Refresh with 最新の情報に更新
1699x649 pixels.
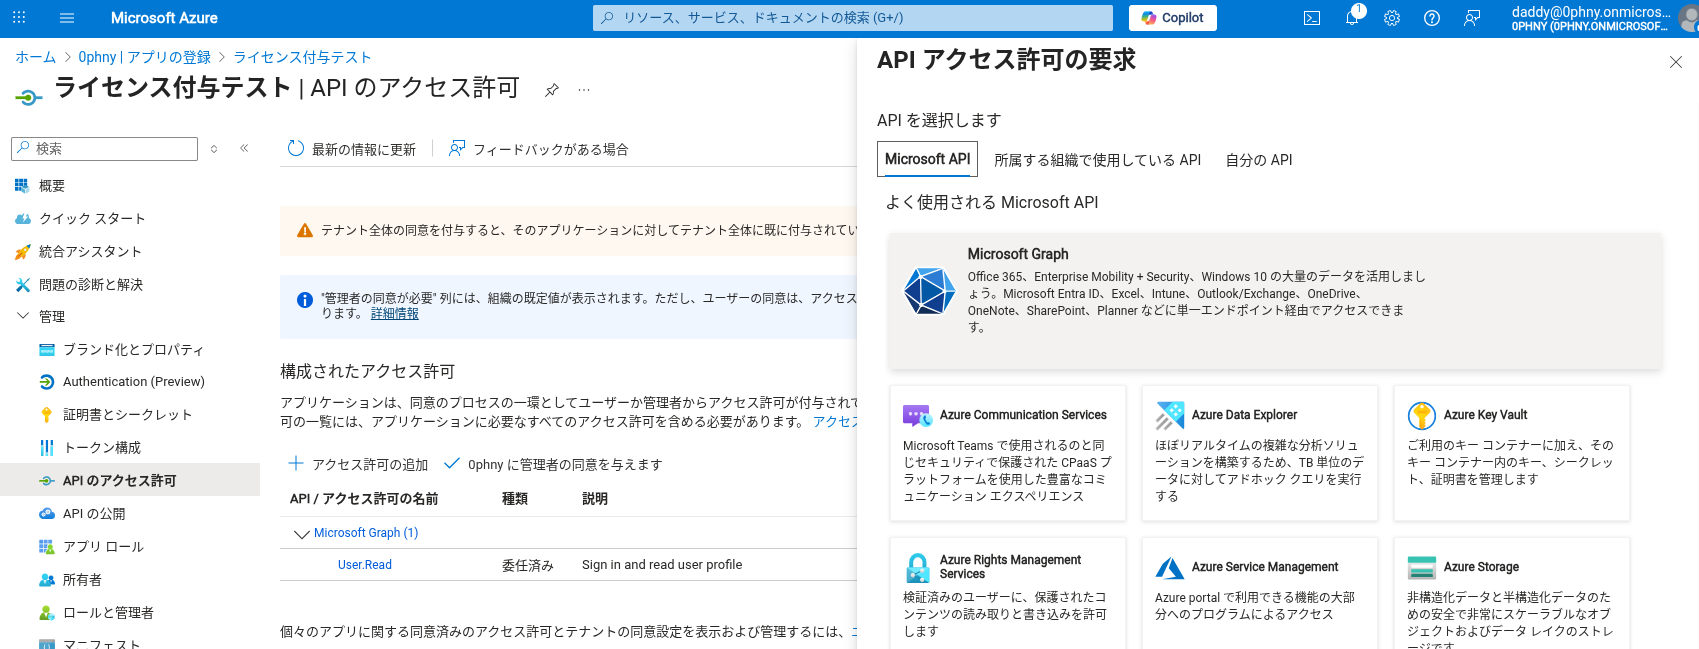[x=352, y=149]
